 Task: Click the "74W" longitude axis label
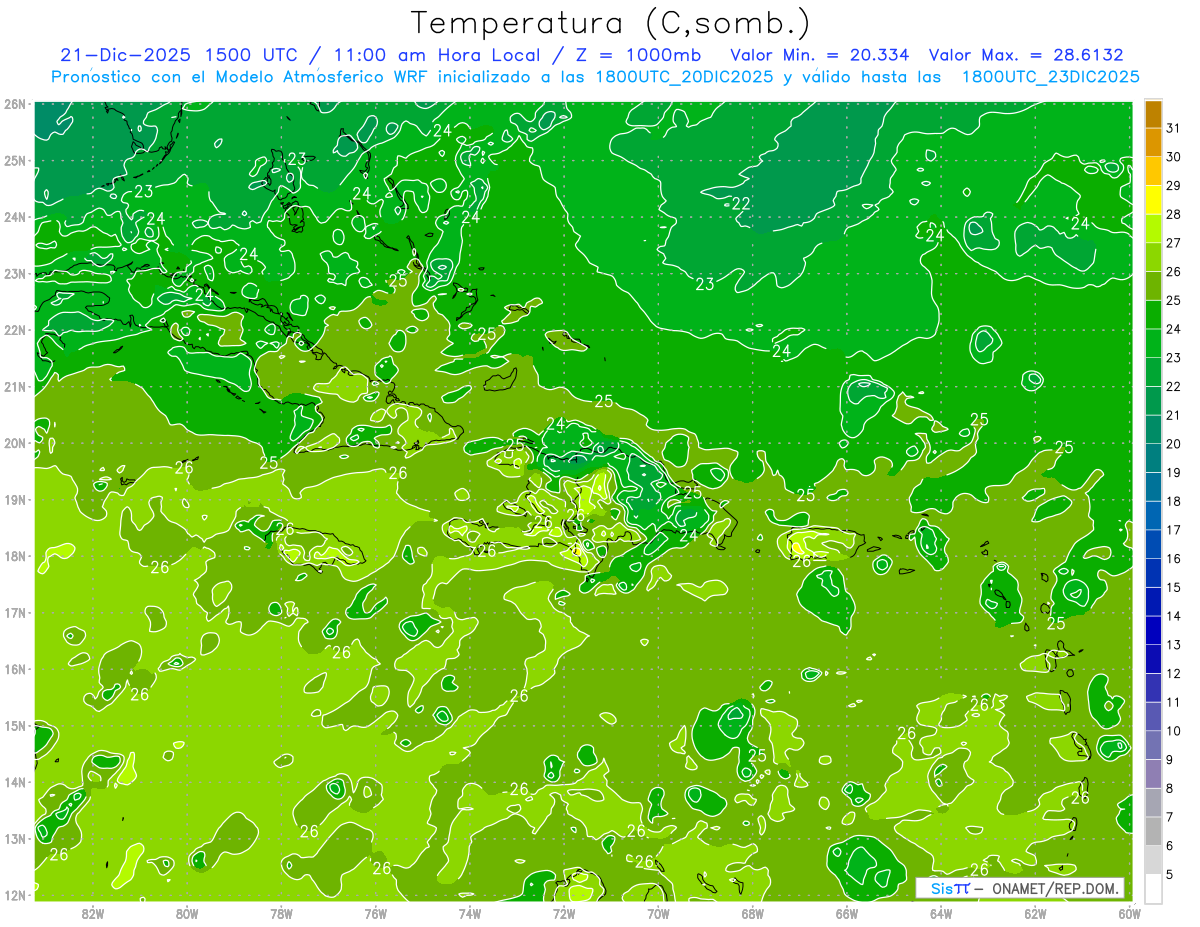[x=470, y=912]
